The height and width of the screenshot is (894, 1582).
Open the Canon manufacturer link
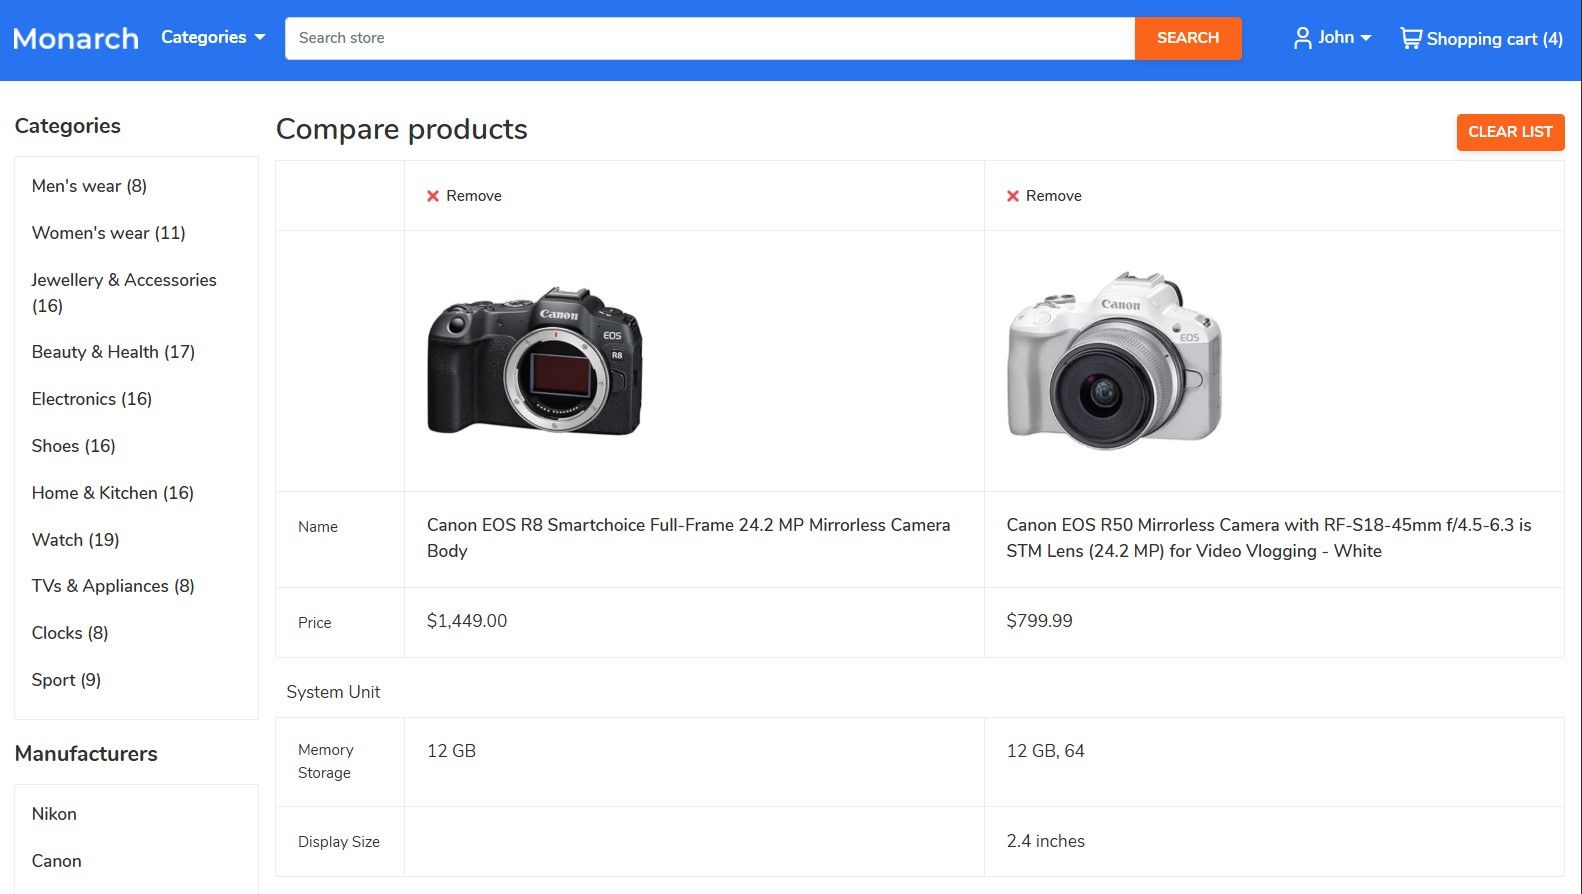pyautogui.click(x=56, y=861)
